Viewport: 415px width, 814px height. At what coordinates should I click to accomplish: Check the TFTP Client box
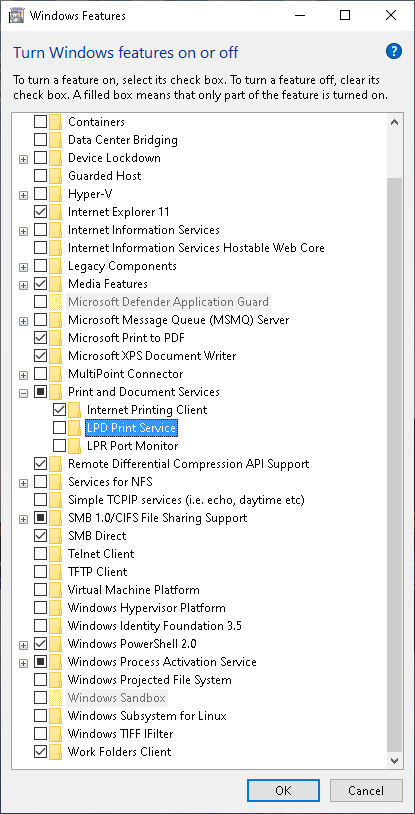[x=41, y=572]
